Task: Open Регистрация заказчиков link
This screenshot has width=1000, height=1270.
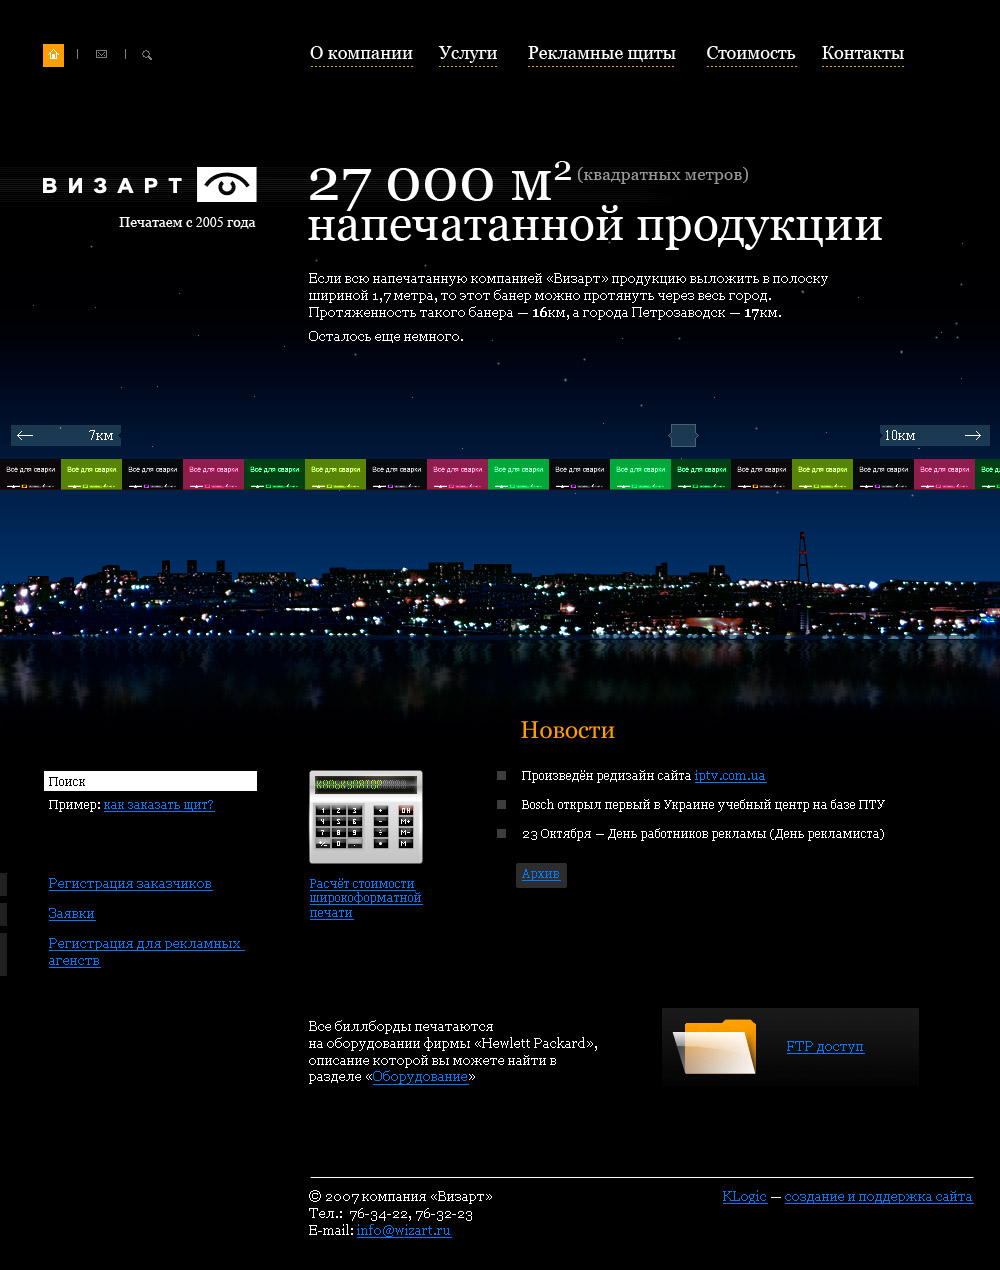Action: (130, 884)
